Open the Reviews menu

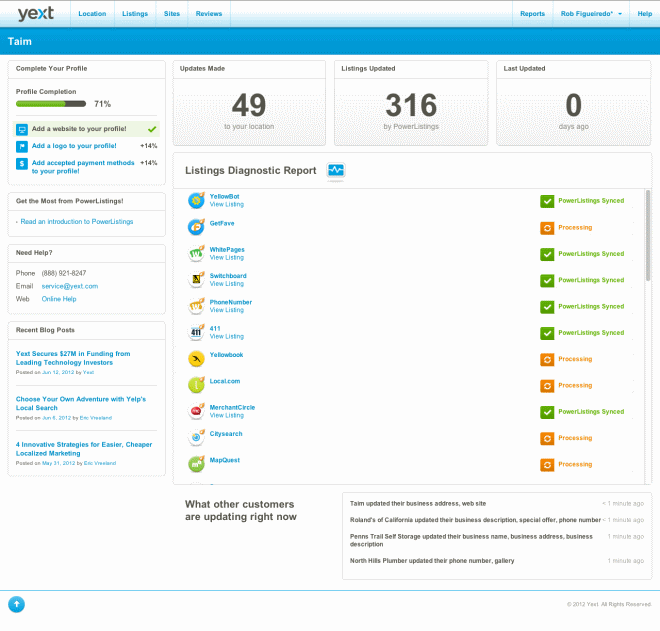click(209, 14)
